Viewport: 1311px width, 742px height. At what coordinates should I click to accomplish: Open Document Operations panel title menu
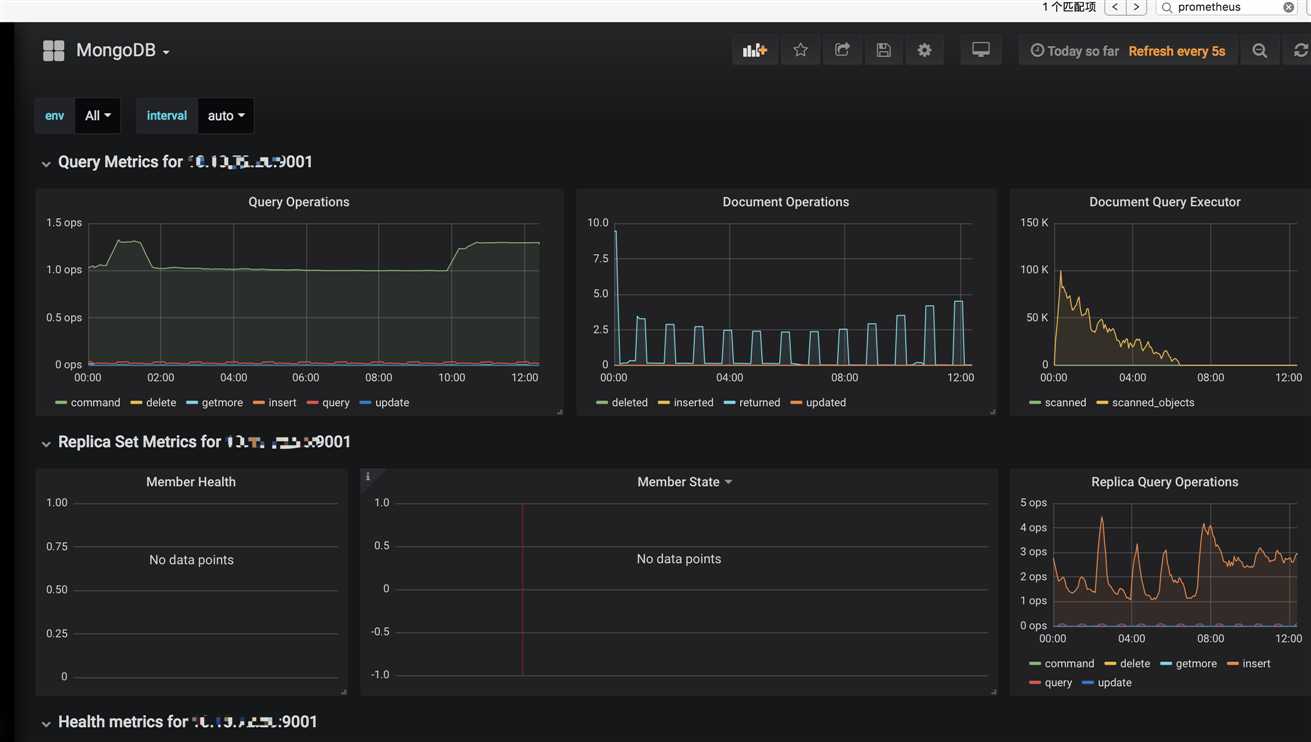pos(786,202)
